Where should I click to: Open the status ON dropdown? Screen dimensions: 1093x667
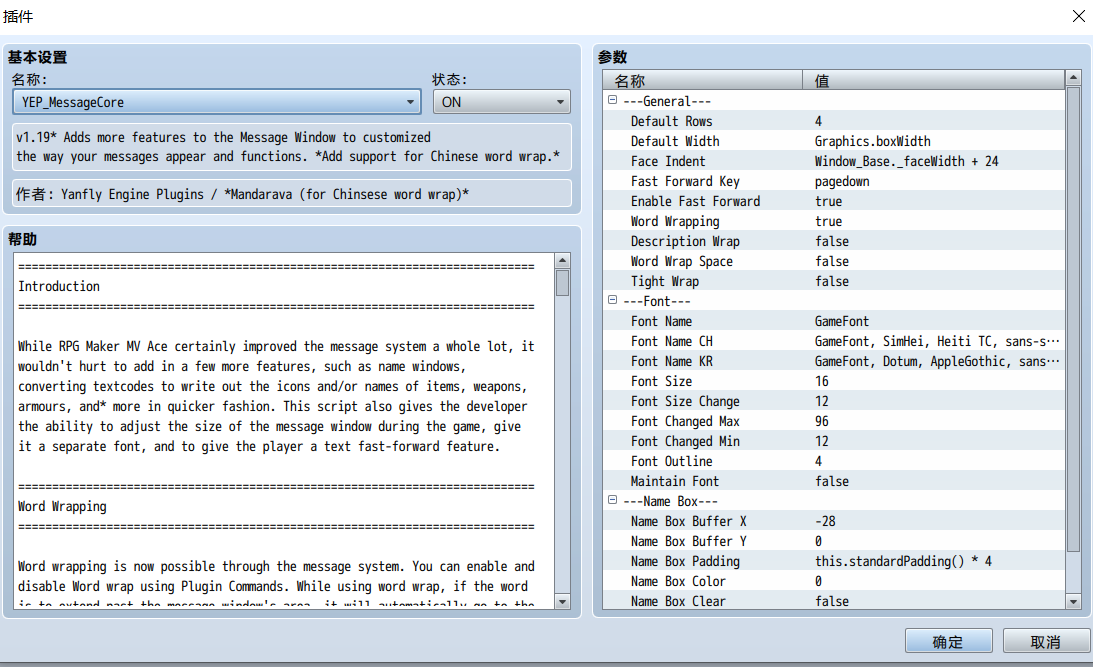coord(502,102)
